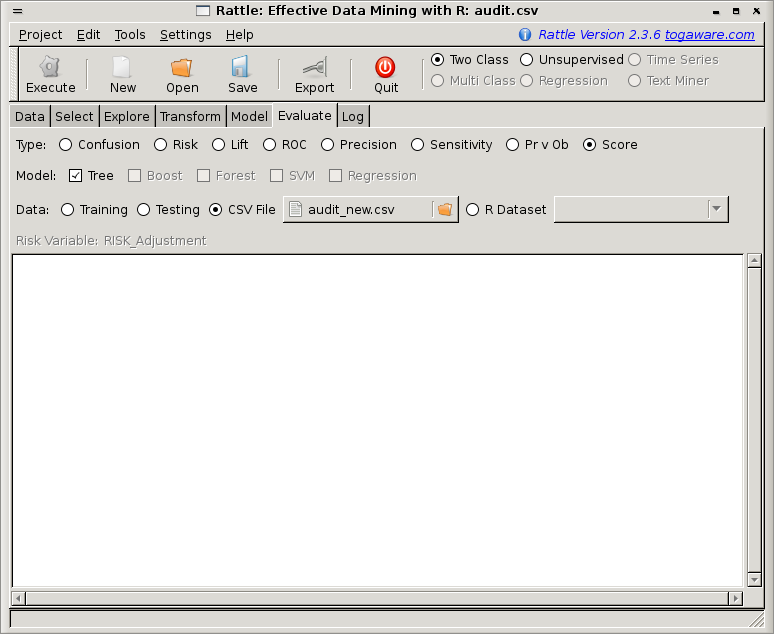Select the Confusion evaluation type
The height and width of the screenshot is (634, 774).
point(66,145)
